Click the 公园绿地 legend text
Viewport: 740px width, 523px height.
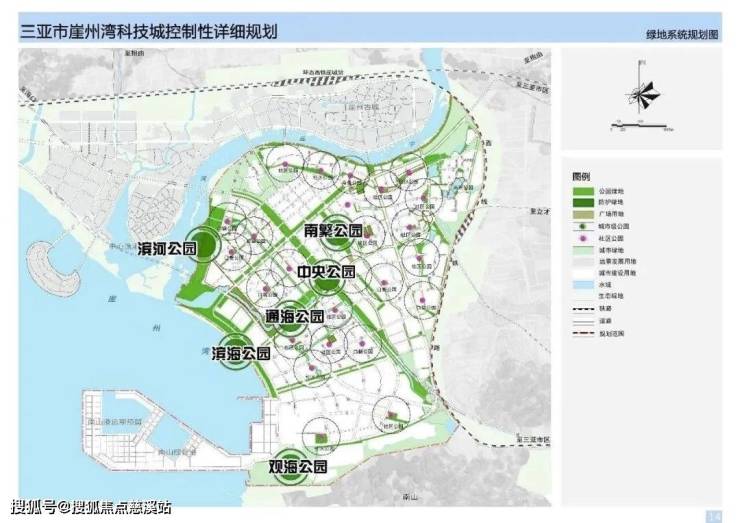(x=611, y=191)
